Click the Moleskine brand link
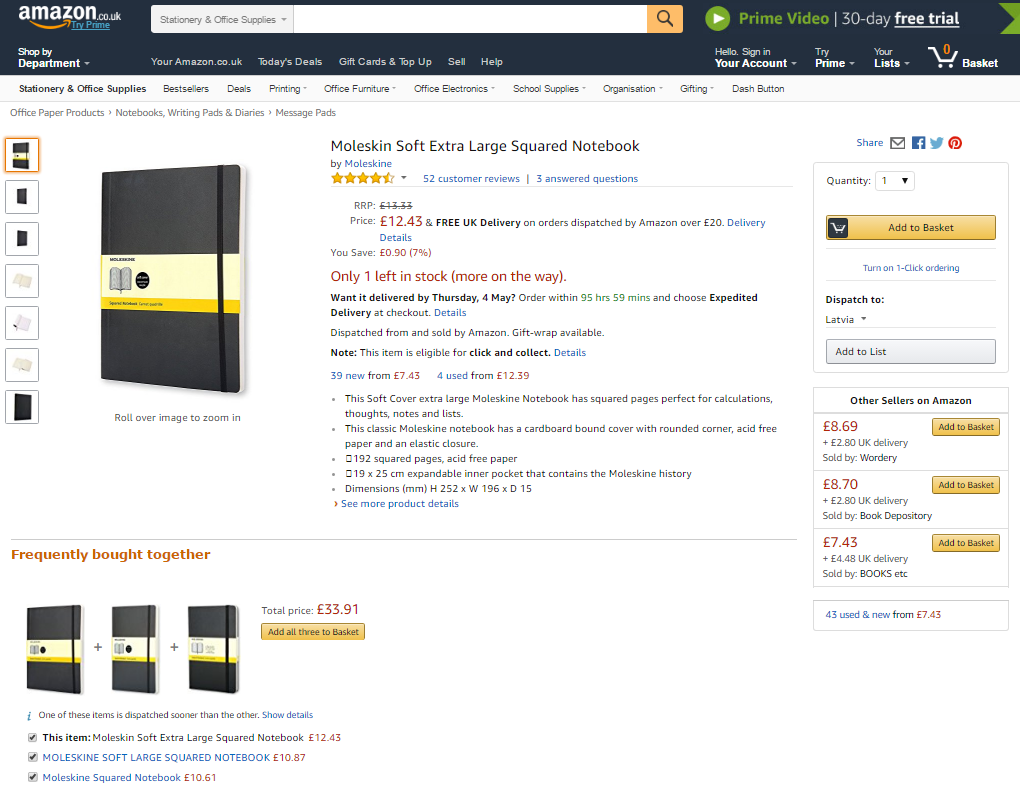The width and height of the screenshot is (1020, 796). point(368,164)
